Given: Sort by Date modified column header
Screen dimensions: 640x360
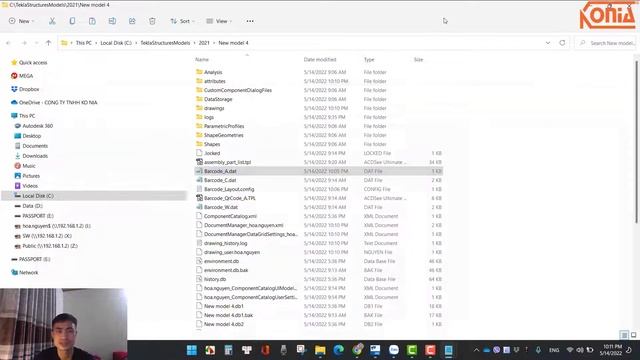Looking at the screenshot, I should tap(320, 60).
